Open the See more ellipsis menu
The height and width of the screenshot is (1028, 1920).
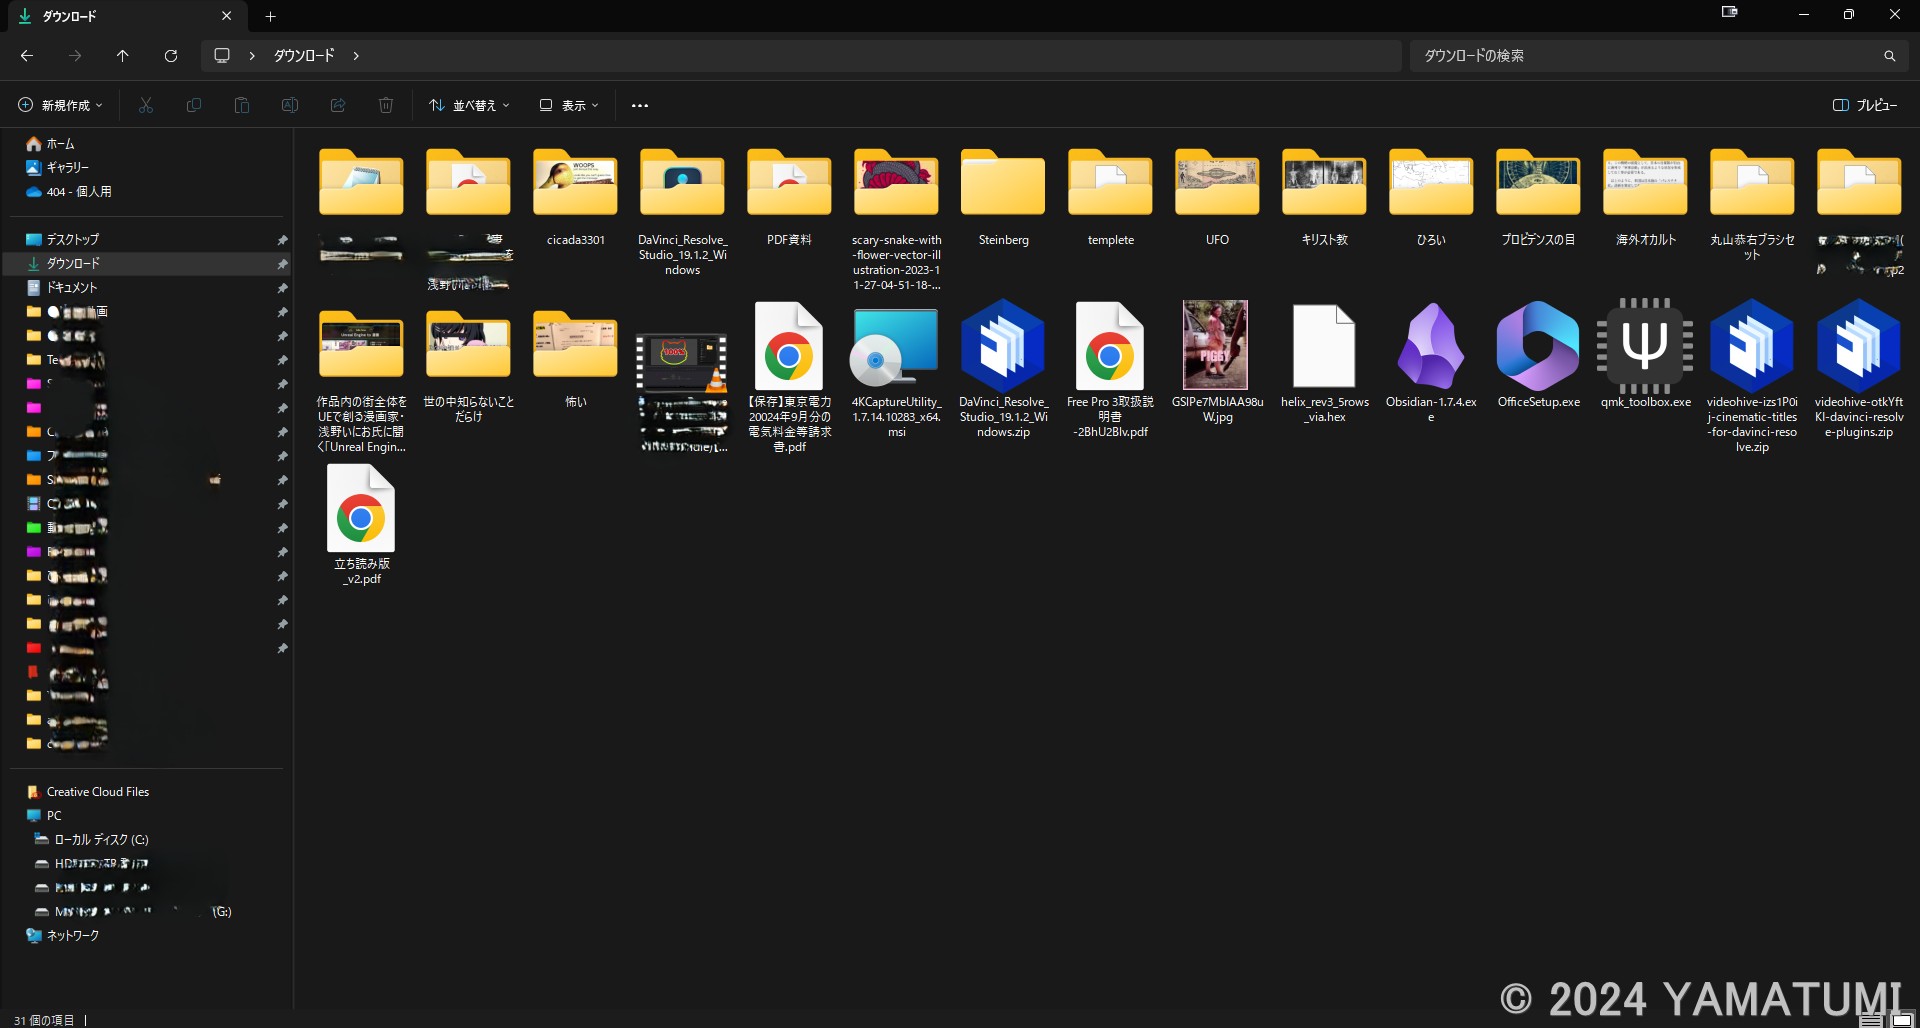(640, 105)
